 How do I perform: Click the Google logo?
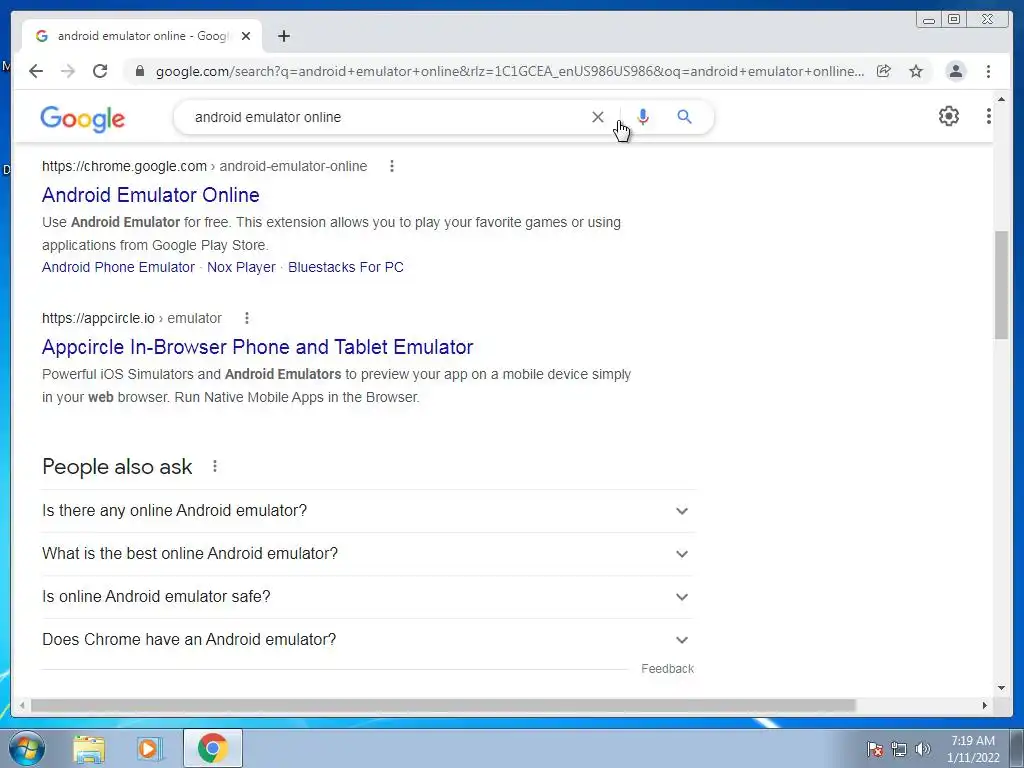pyautogui.click(x=82, y=118)
